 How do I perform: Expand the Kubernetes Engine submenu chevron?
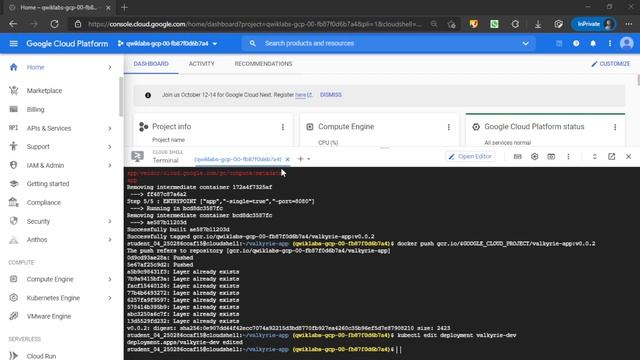[x=110, y=298]
